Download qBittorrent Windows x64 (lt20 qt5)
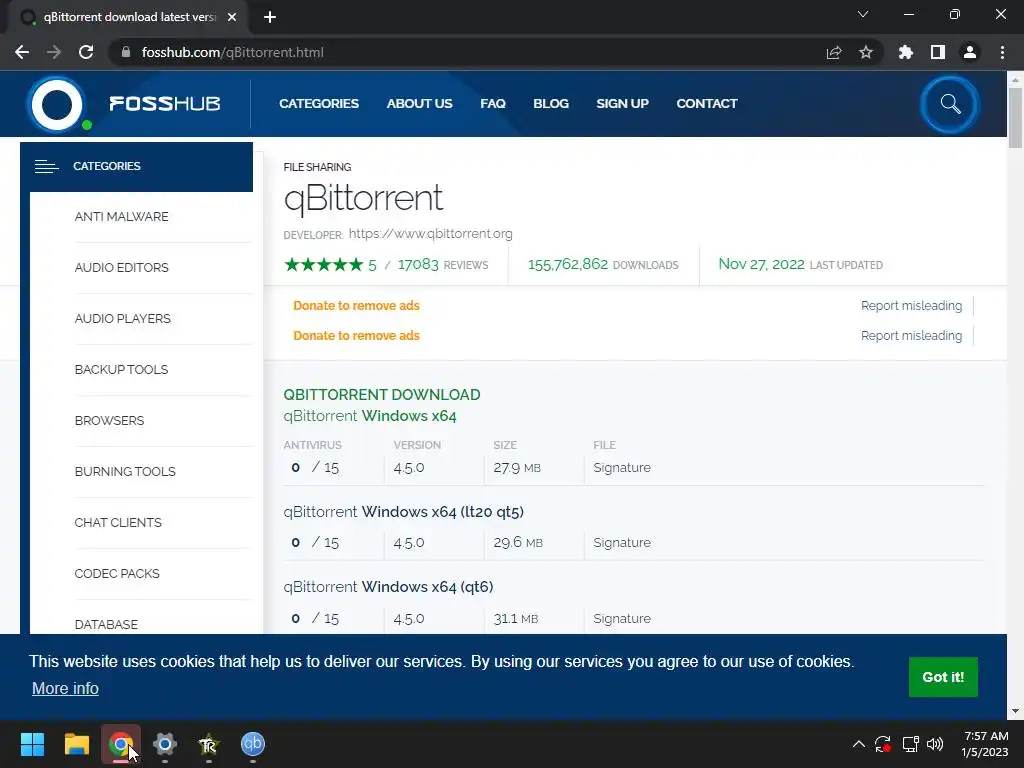The height and width of the screenshot is (768, 1024). pyautogui.click(x=404, y=512)
